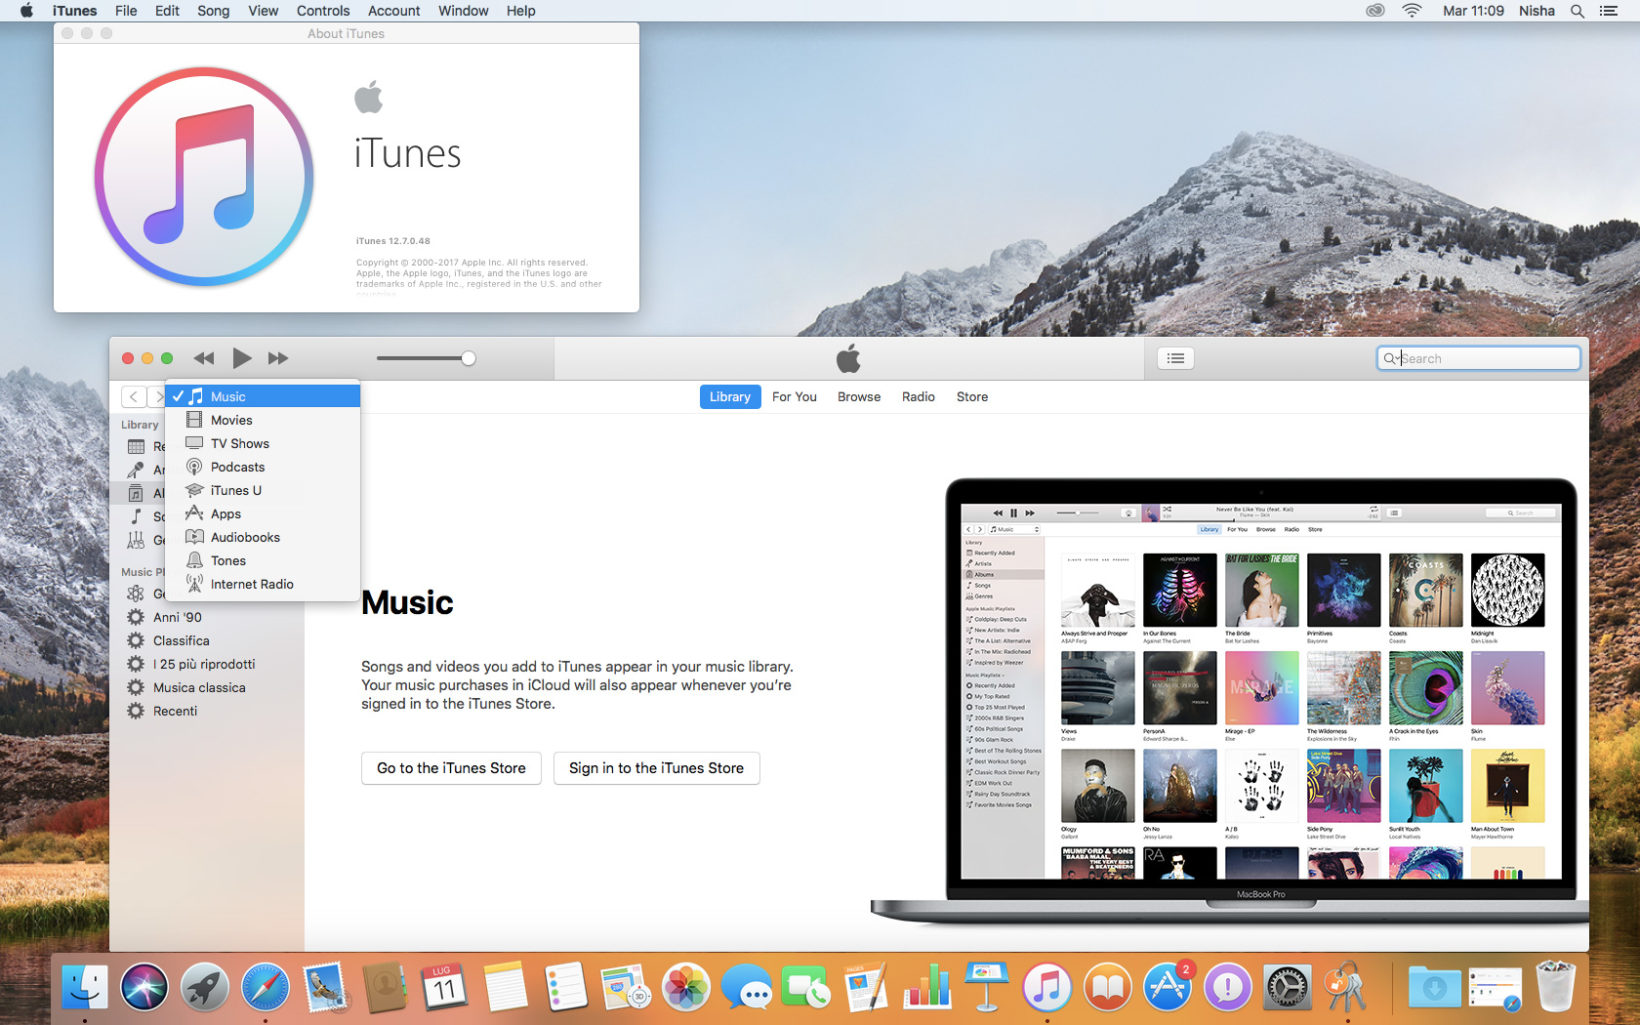This screenshot has width=1640, height=1025.
Task: Open Keynote podium icon in Dock
Action: [987, 988]
